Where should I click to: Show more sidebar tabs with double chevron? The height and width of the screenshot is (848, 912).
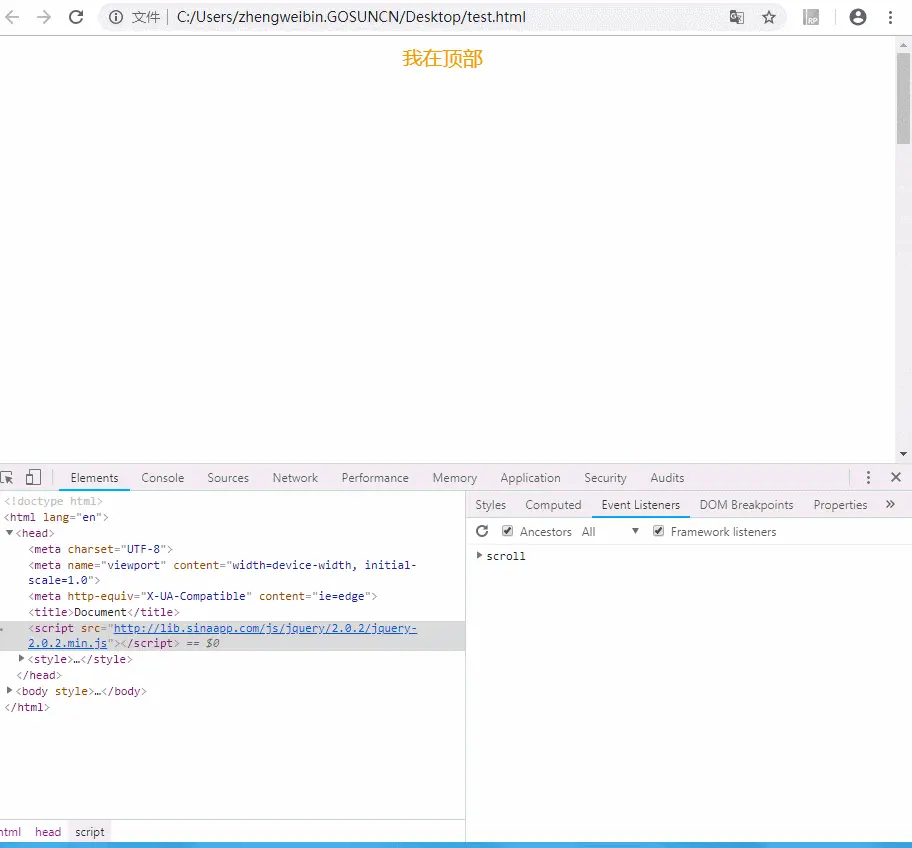tap(890, 504)
